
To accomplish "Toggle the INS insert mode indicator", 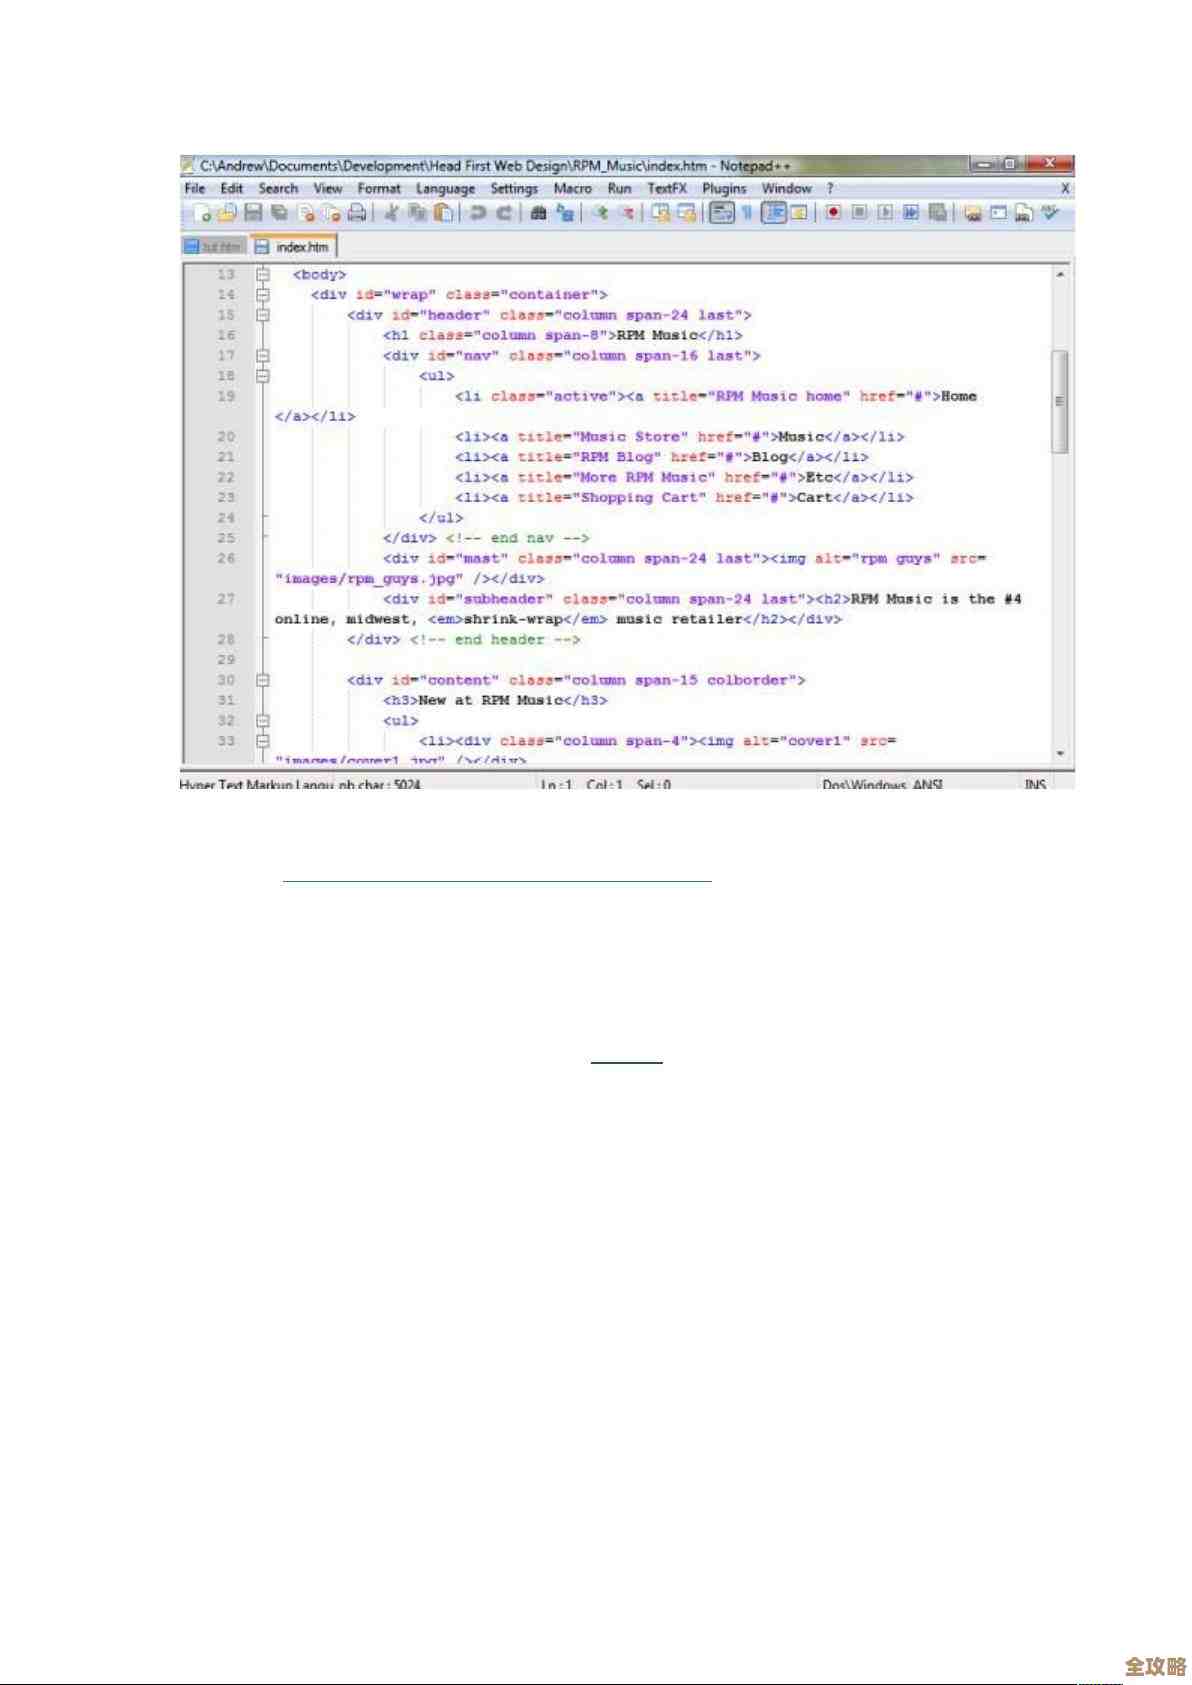I will (x=1035, y=785).
